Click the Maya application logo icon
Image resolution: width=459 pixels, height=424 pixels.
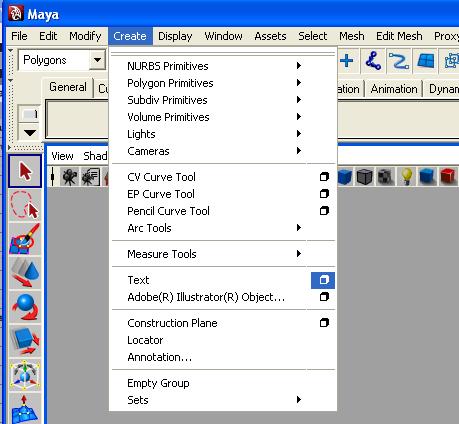15,14
